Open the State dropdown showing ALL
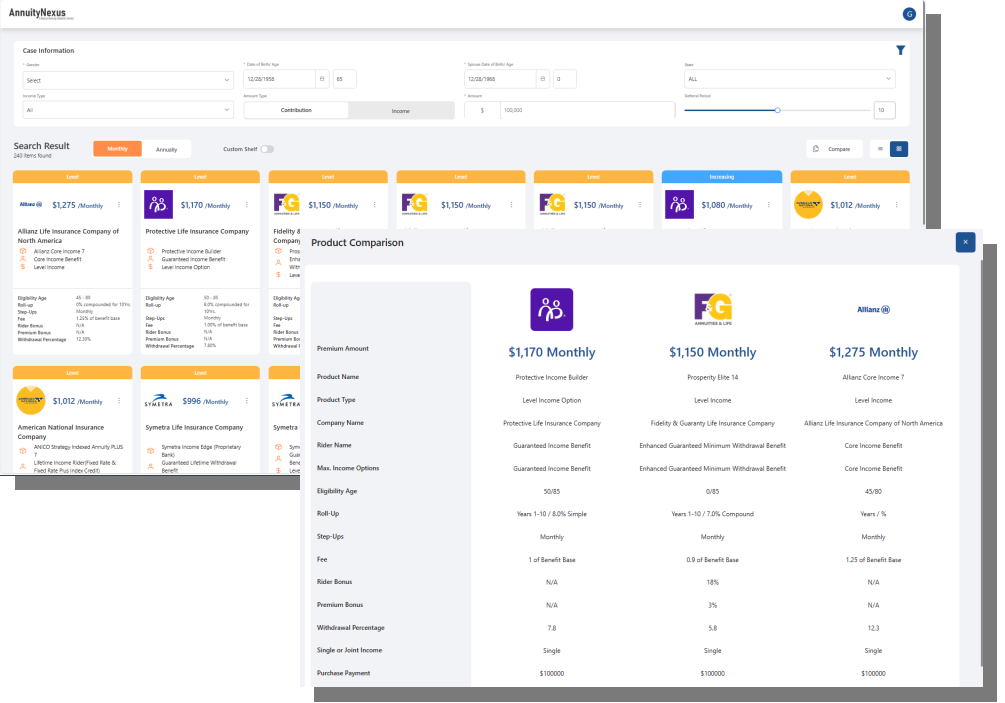Viewport: 1005px width, 703px height. tap(790, 79)
